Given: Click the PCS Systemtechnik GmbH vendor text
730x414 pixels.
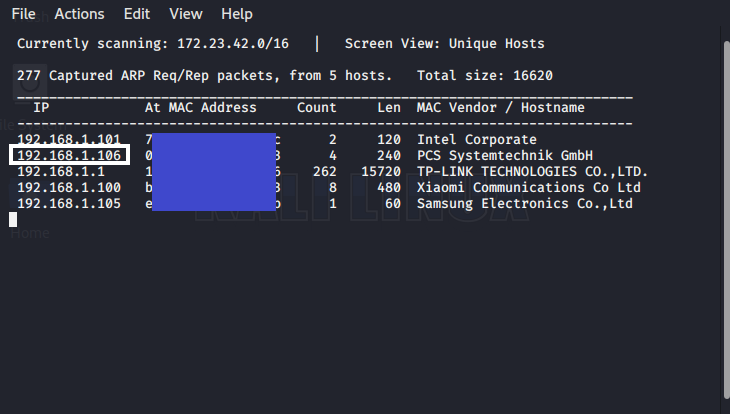Looking at the screenshot, I should [504, 156].
